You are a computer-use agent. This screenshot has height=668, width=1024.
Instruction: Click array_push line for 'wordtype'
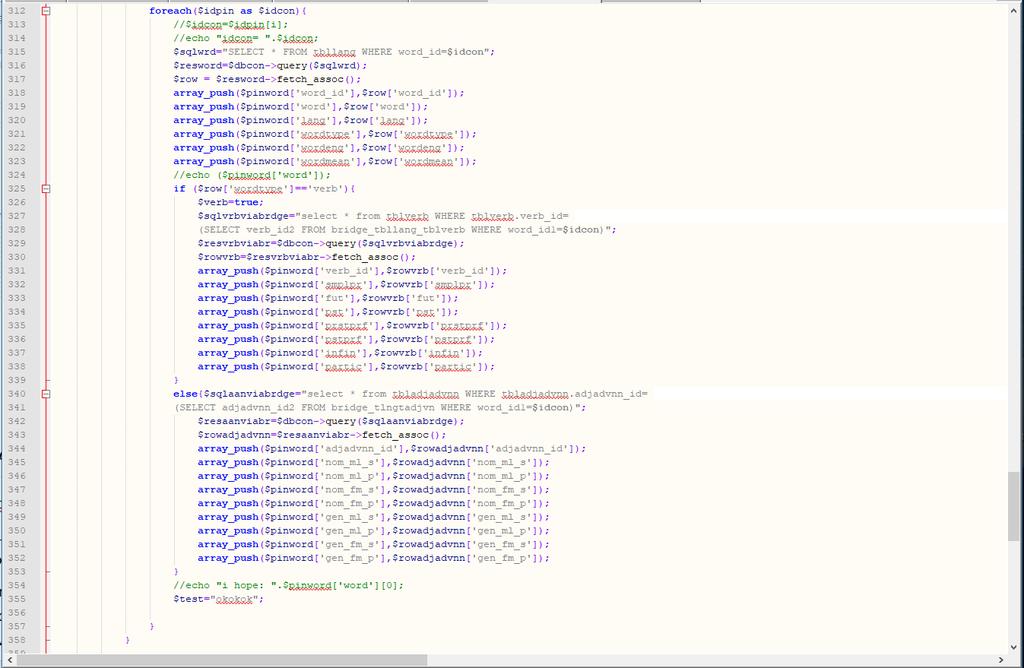[x=325, y=135]
